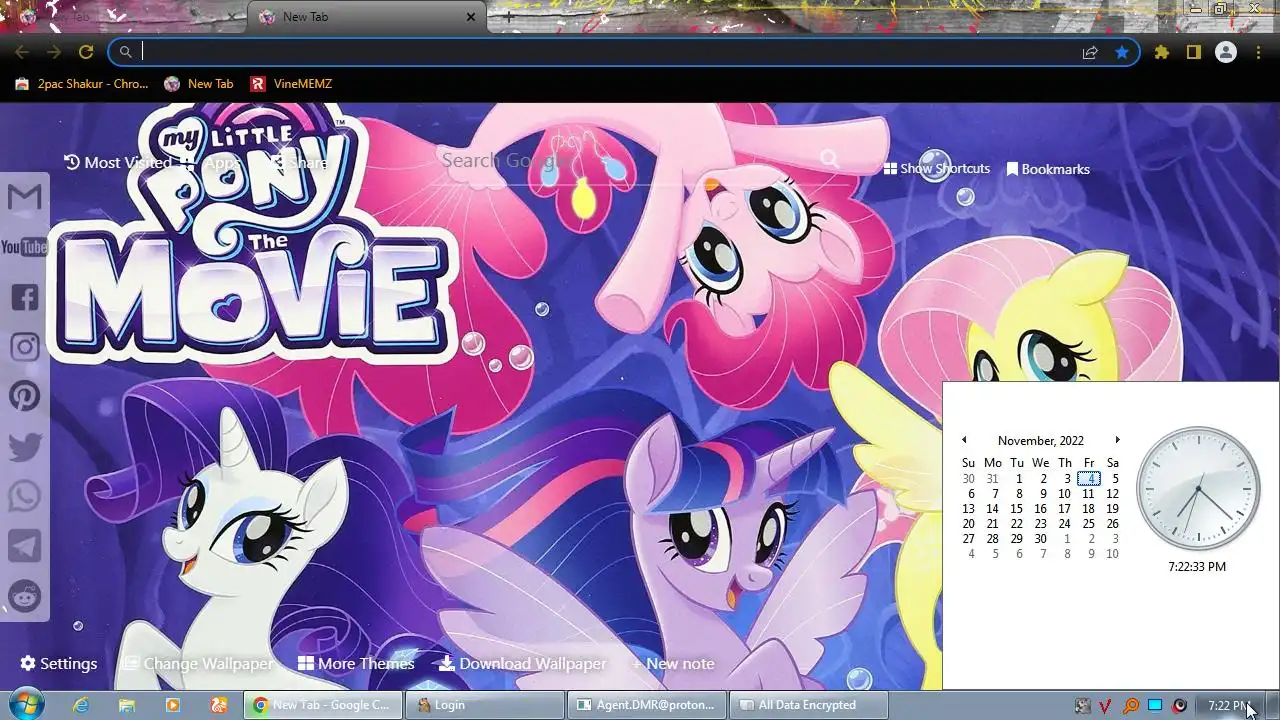Viewport: 1280px width, 720px height.
Task: Select October 31 in the calendar
Action: coord(992,479)
